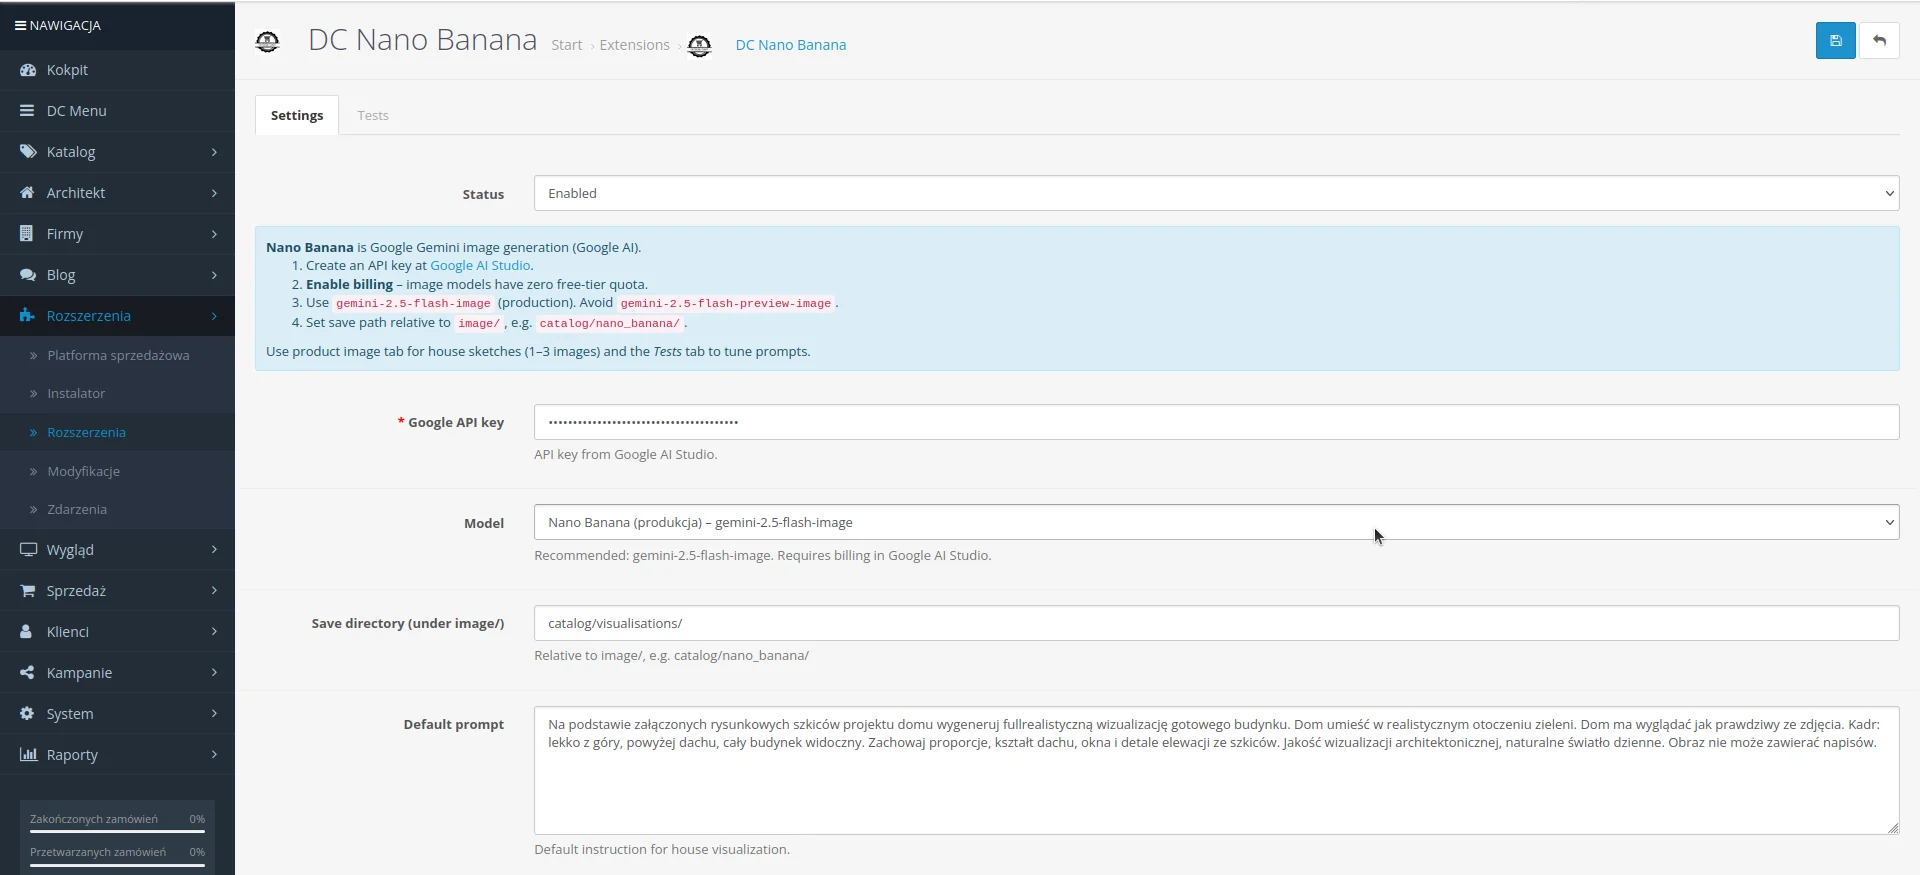The image size is (1920, 875).
Task: Expand the Blog submenu chevron
Action: pyautogui.click(x=214, y=275)
